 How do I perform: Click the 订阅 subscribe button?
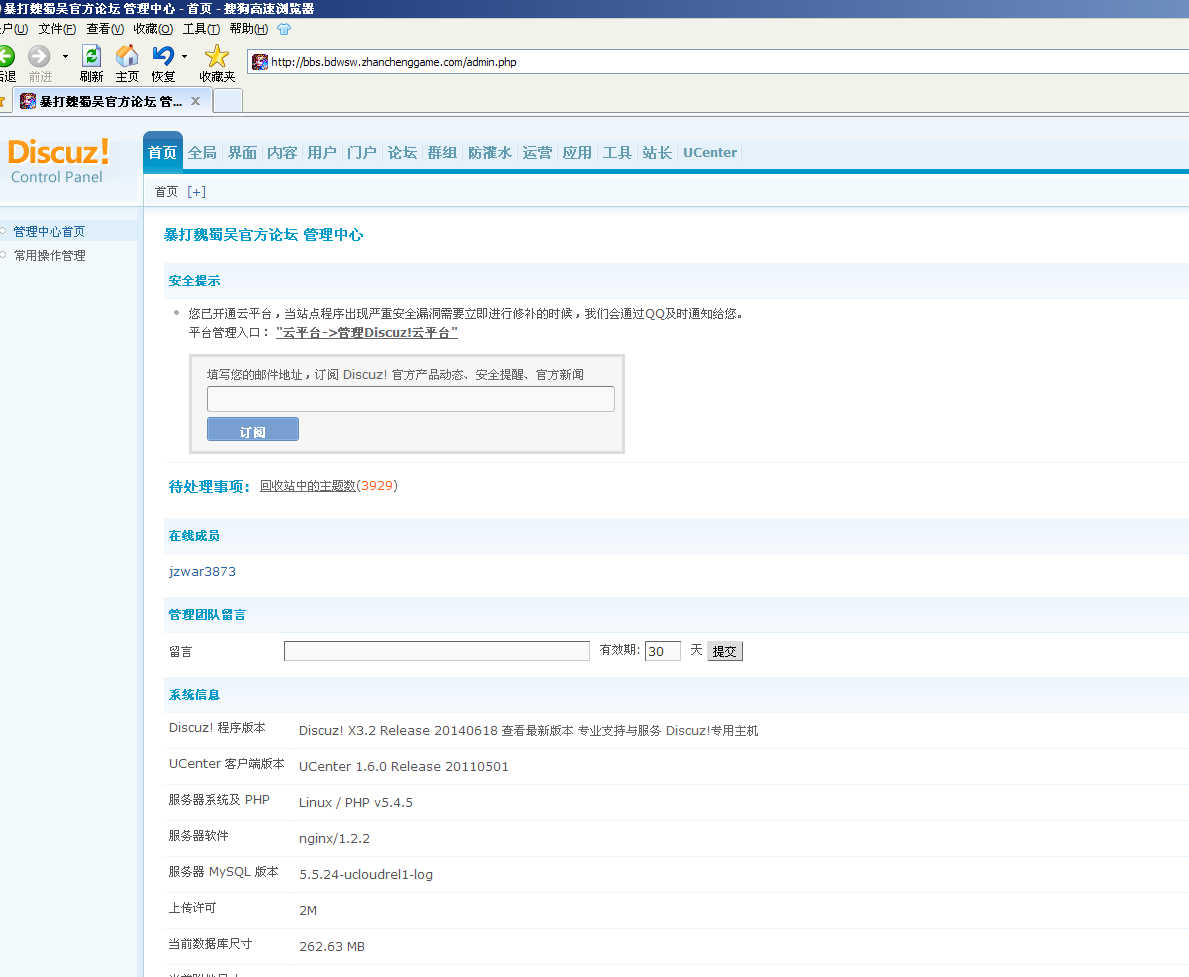pyautogui.click(x=253, y=429)
